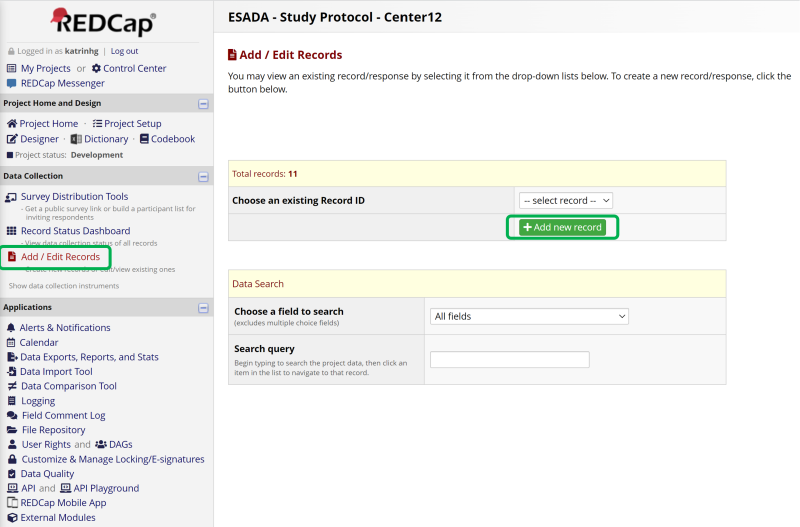
Task: Click the Calendar icon in Applications
Action: [x=11, y=342]
